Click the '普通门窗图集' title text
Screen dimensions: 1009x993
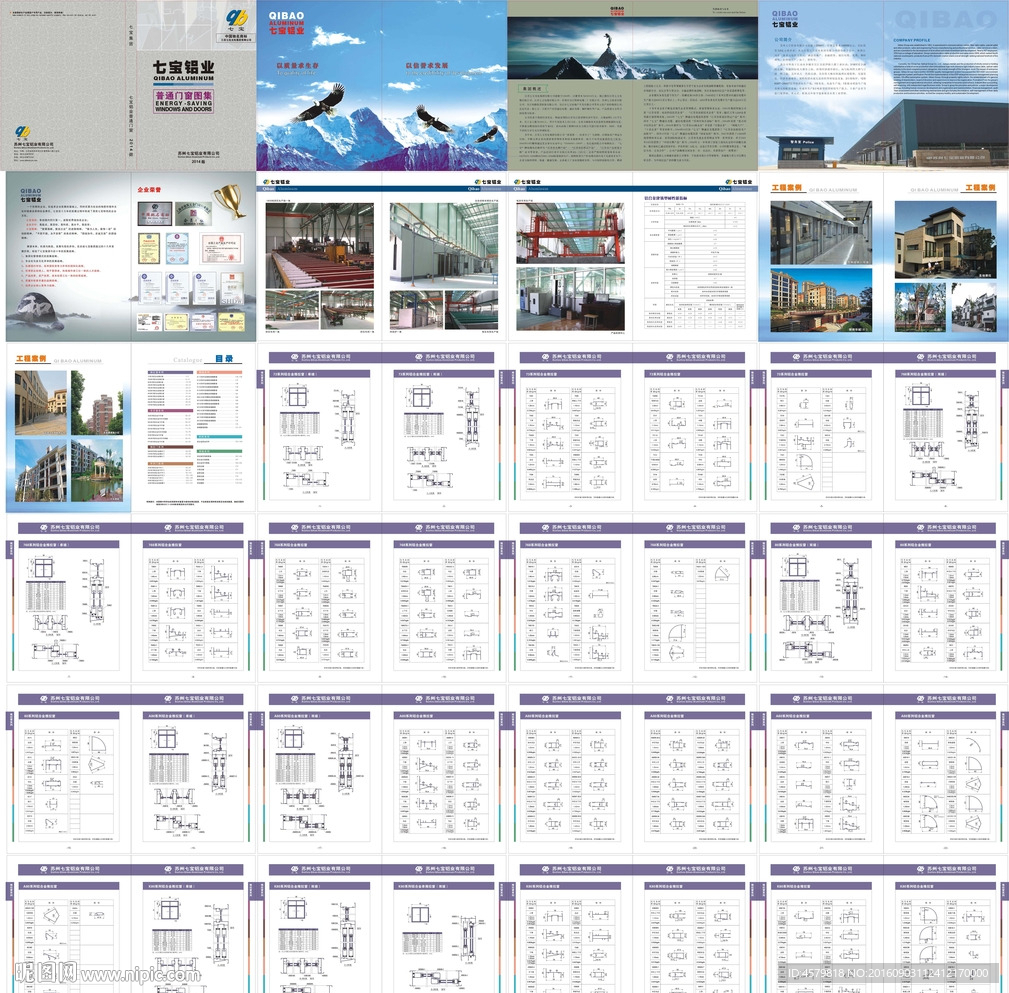tap(183, 95)
